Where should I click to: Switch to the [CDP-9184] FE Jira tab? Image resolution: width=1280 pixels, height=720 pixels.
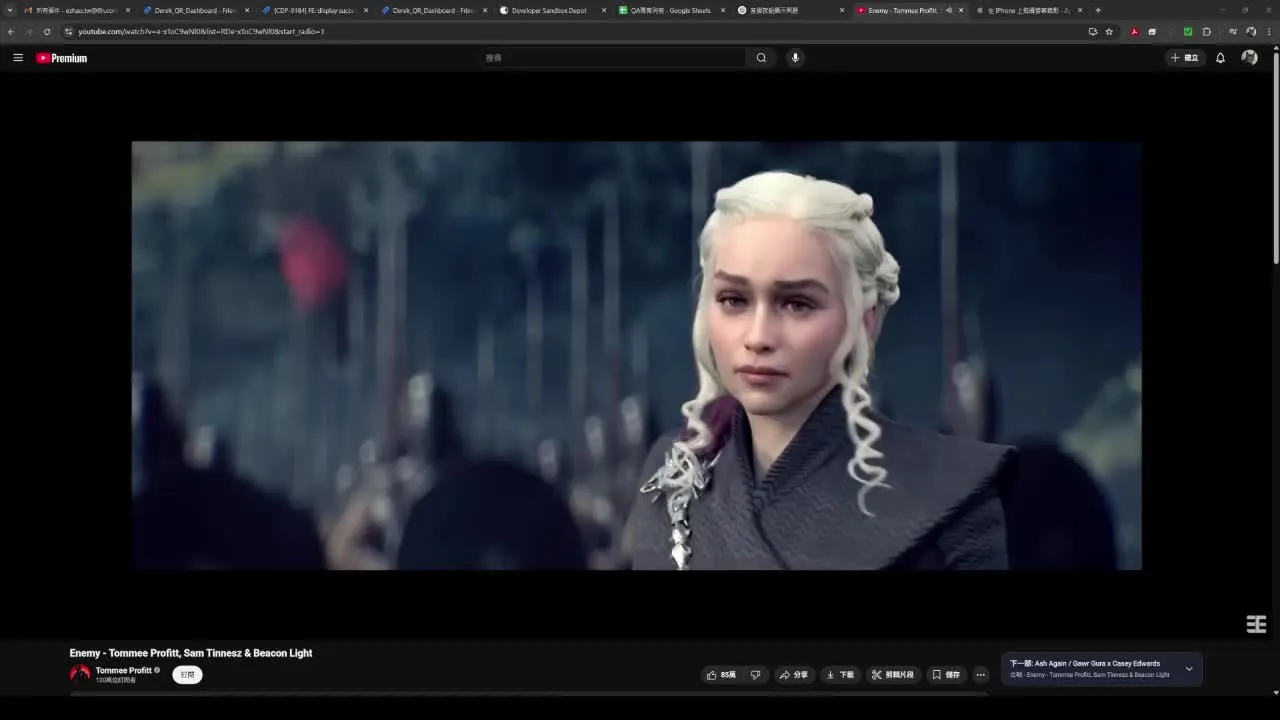(x=315, y=10)
